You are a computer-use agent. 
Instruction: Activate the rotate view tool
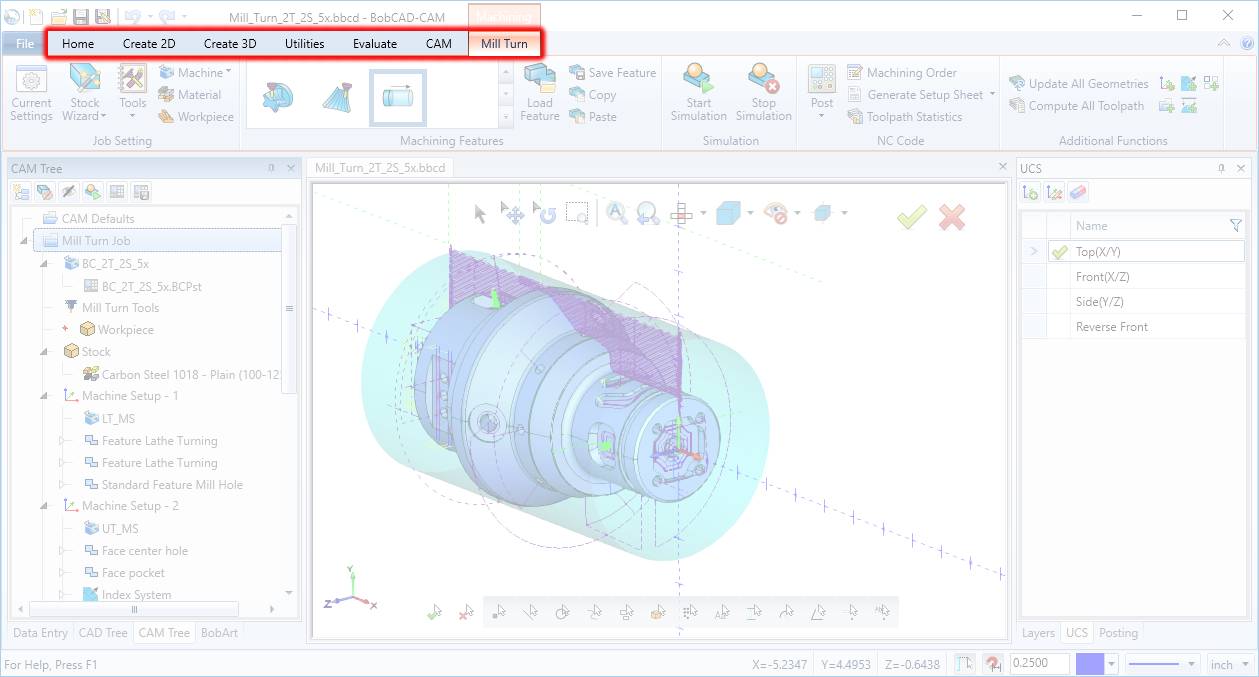pos(546,213)
